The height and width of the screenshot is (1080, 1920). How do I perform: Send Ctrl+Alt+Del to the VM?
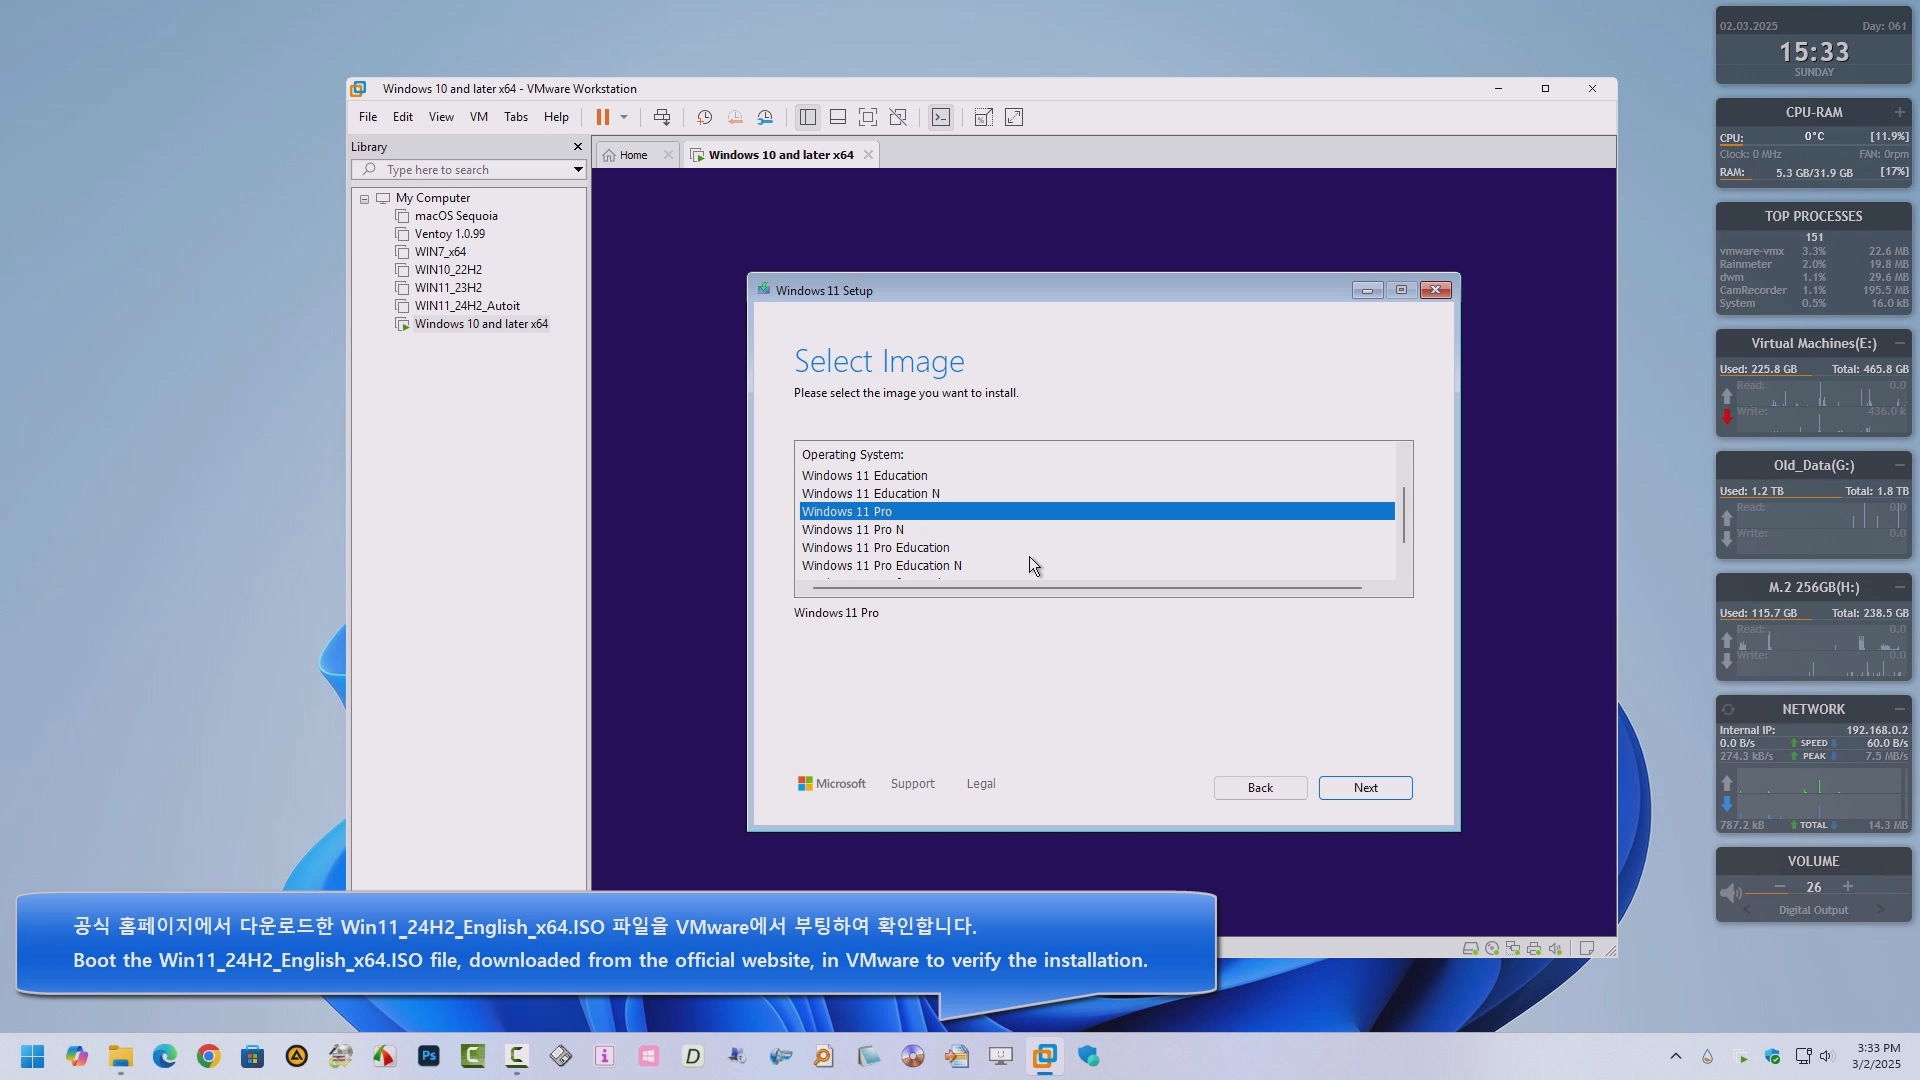(x=662, y=117)
